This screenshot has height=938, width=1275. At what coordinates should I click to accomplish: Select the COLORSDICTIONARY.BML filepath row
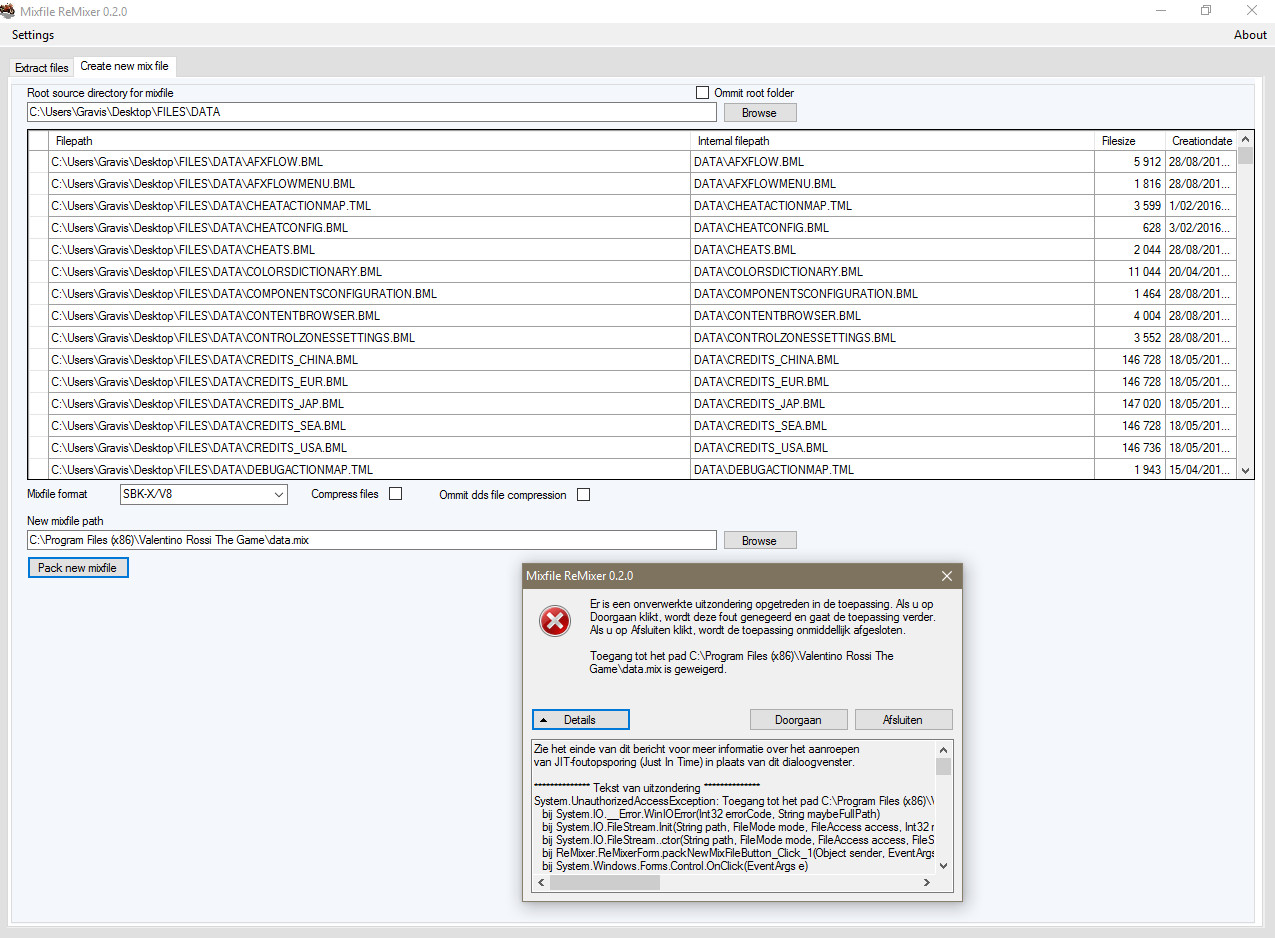click(x=370, y=272)
